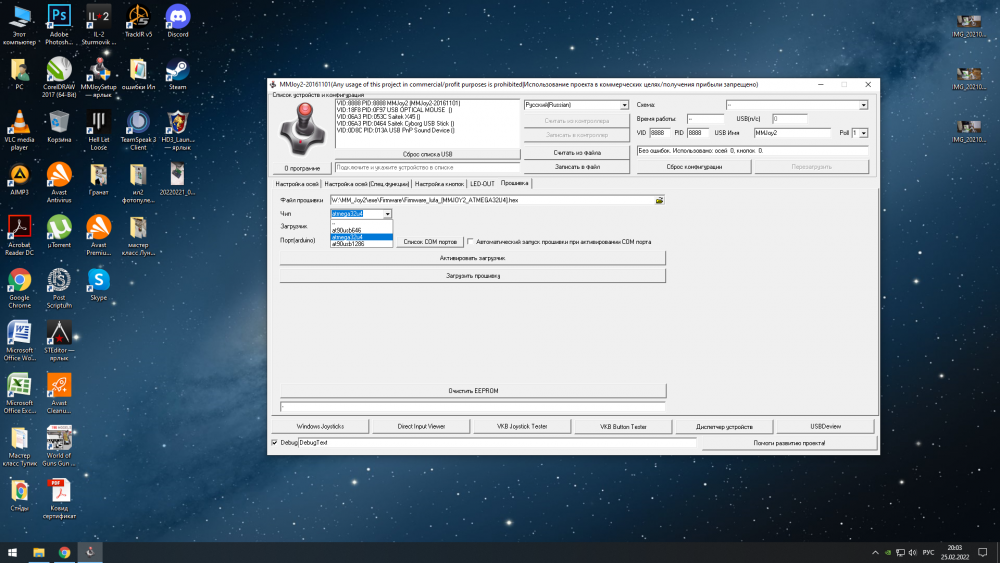Open the Skype desktop icon
Image resolution: width=1000 pixels, height=563 pixels.
(98, 281)
